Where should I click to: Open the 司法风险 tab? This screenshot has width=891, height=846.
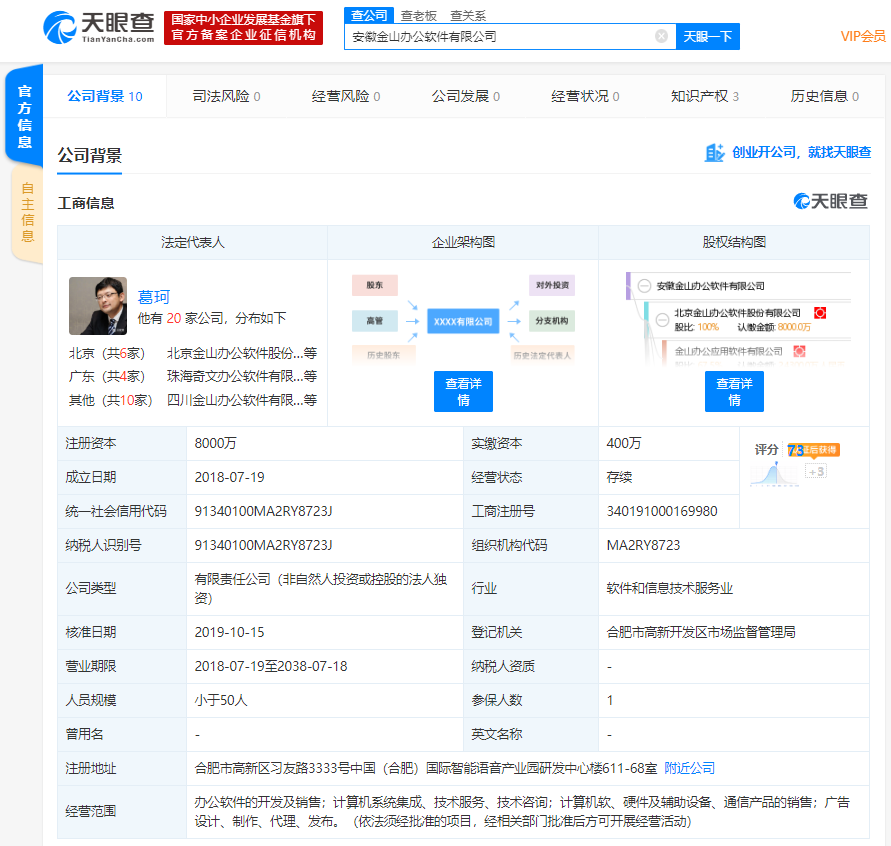tap(226, 96)
